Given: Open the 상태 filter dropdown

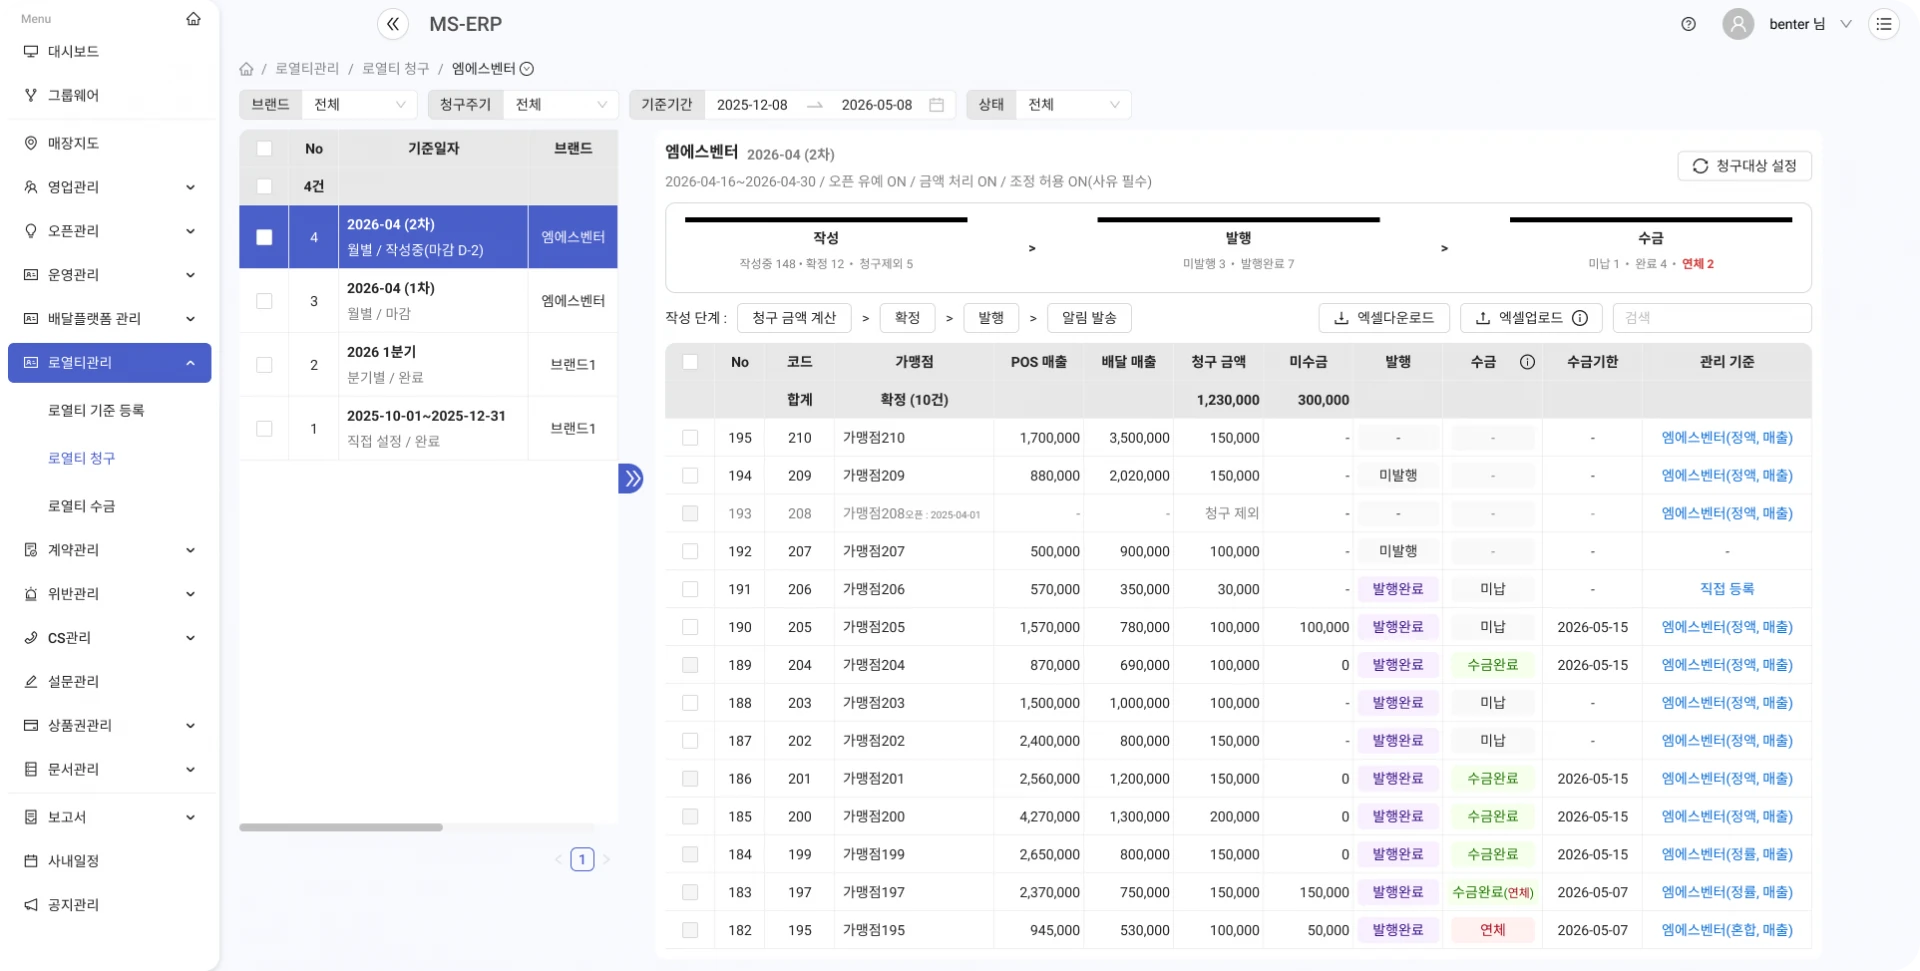Looking at the screenshot, I should coord(1073,105).
